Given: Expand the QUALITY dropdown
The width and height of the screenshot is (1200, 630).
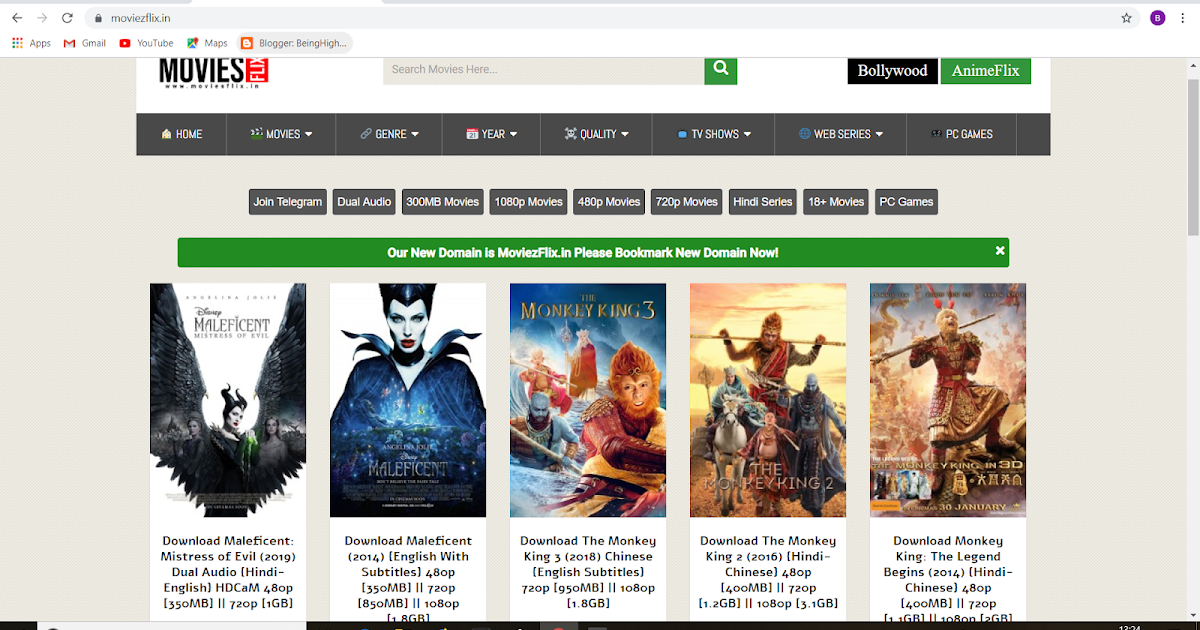Looking at the screenshot, I should coord(596,133).
